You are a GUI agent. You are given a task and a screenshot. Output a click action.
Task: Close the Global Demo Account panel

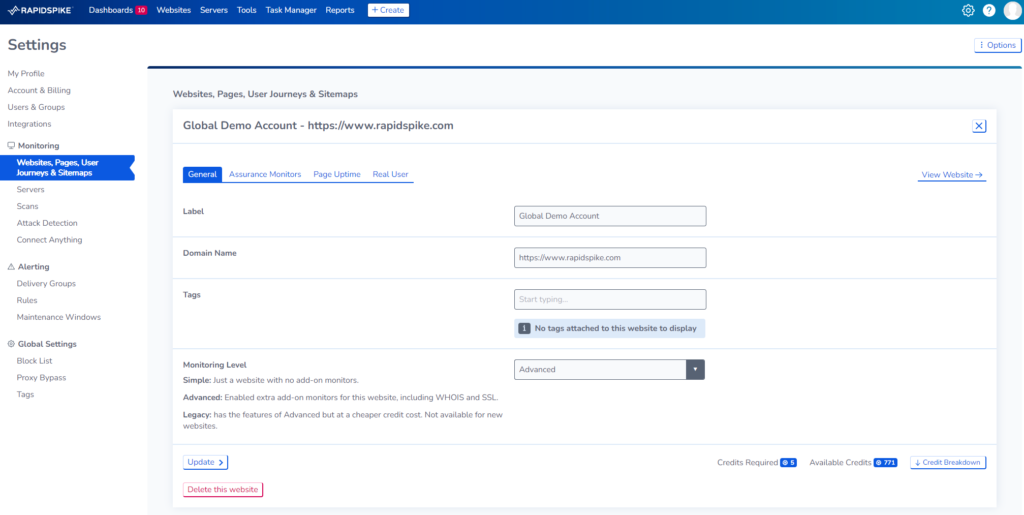click(979, 126)
